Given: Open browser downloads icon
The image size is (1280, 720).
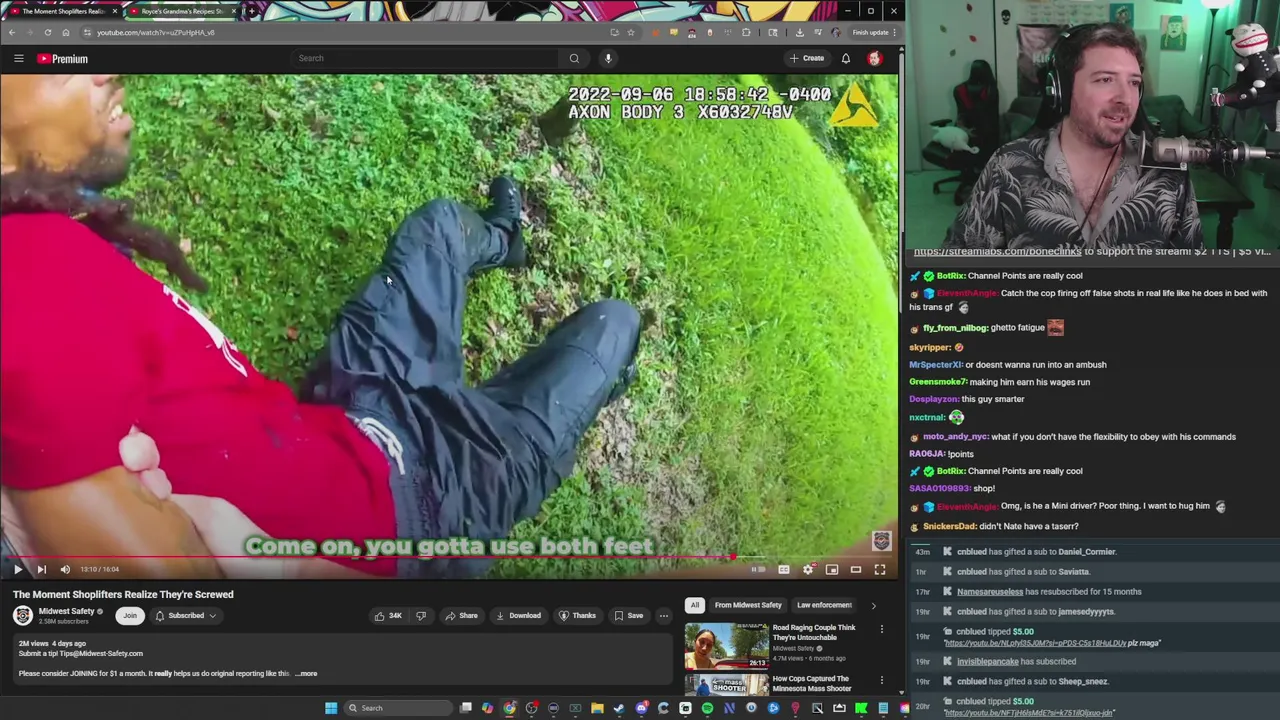Looking at the screenshot, I should tap(799, 32).
